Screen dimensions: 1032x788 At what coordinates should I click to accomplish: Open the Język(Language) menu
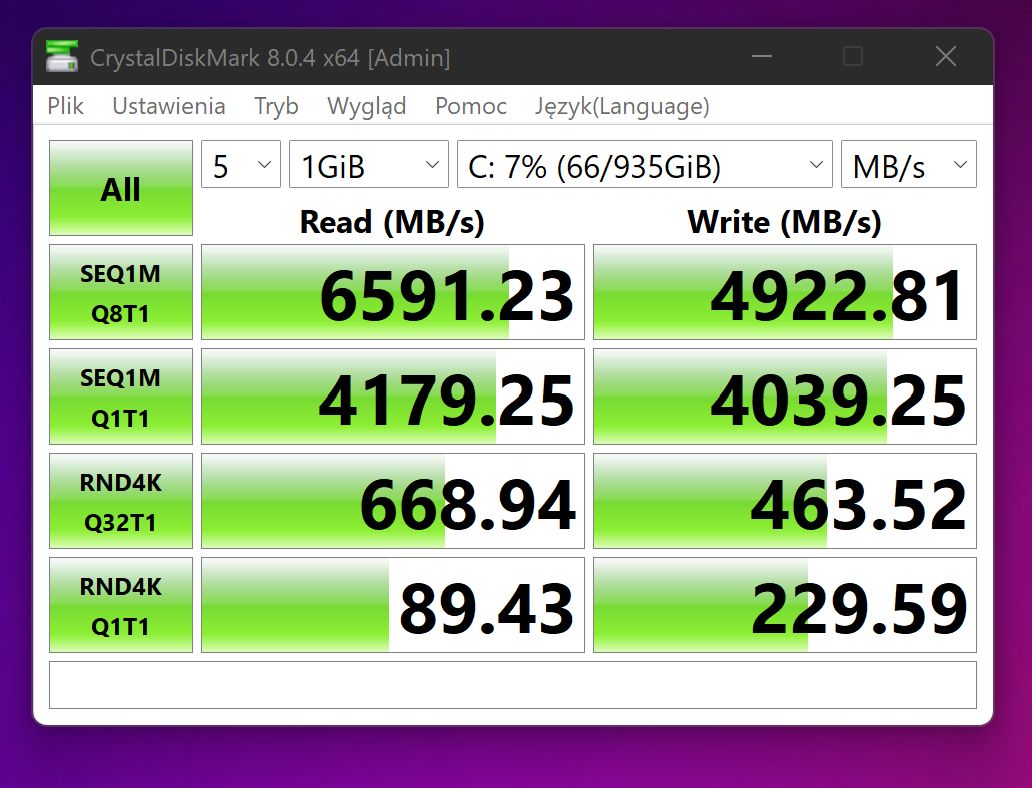pyautogui.click(x=622, y=106)
